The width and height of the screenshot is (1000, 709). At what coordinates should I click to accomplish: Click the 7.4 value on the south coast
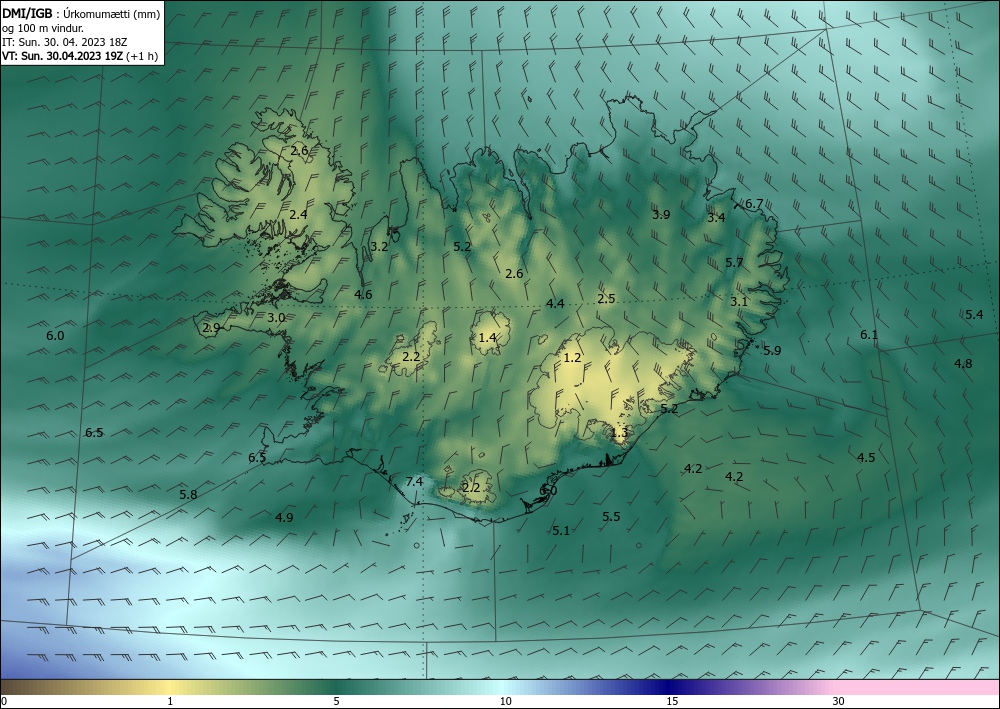(x=414, y=481)
